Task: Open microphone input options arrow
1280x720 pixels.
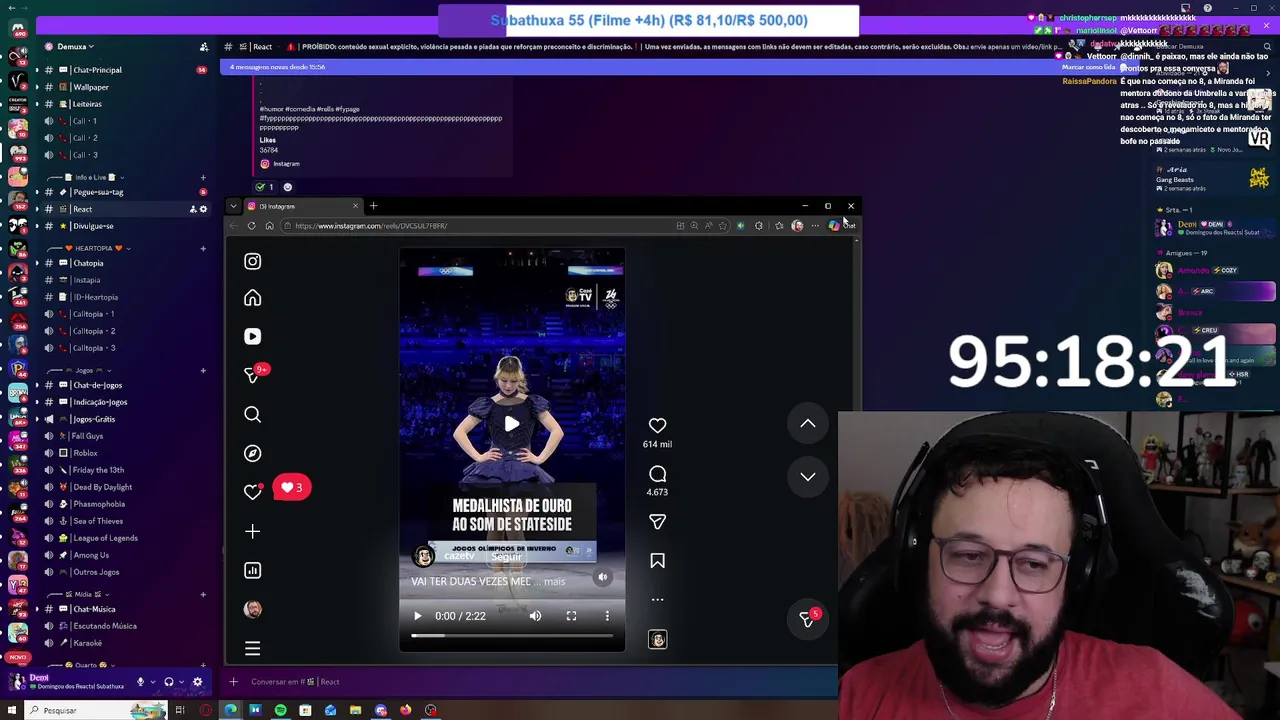Action: pyautogui.click(x=152, y=682)
